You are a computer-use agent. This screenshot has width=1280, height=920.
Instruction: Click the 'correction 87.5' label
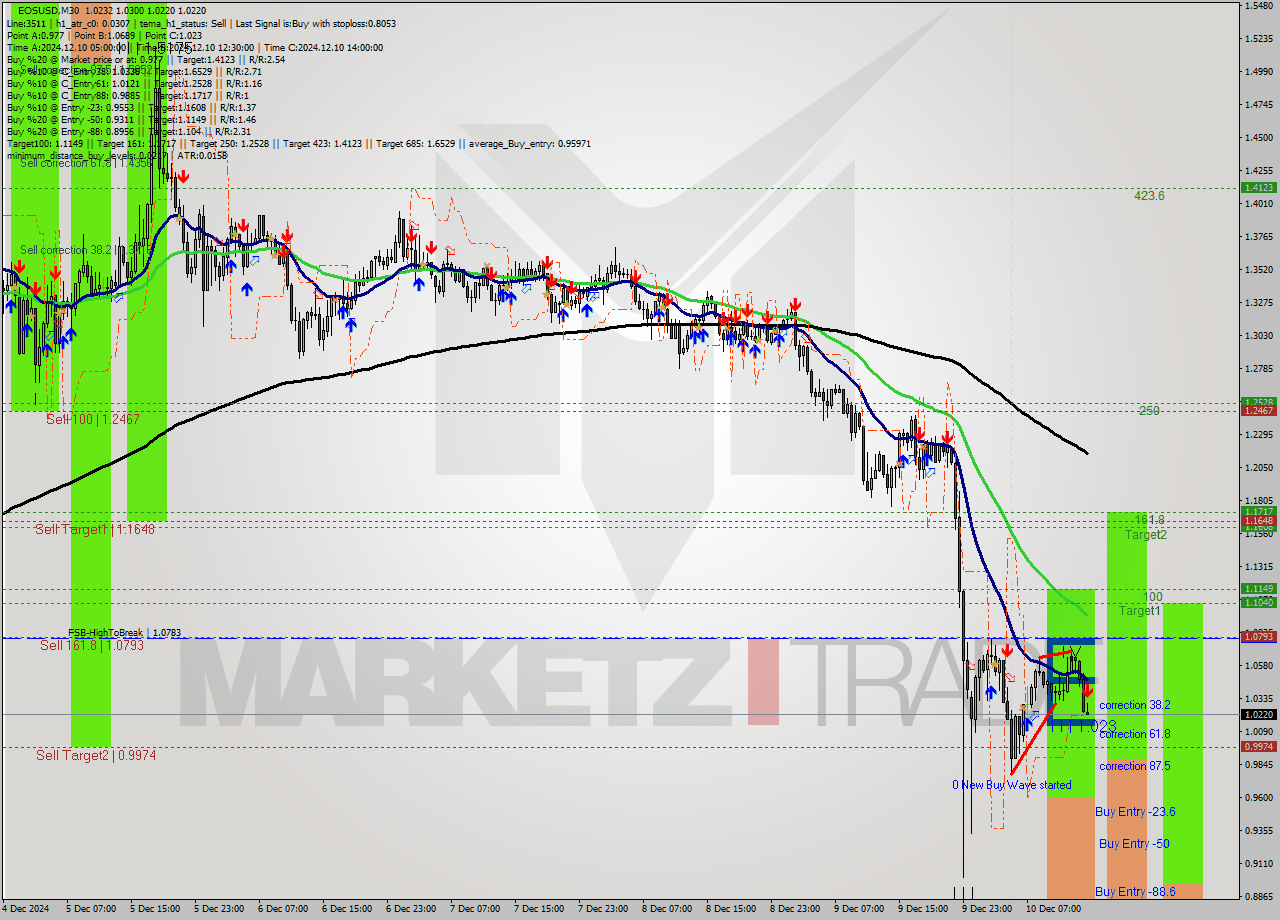click(x=1135, y=766)
